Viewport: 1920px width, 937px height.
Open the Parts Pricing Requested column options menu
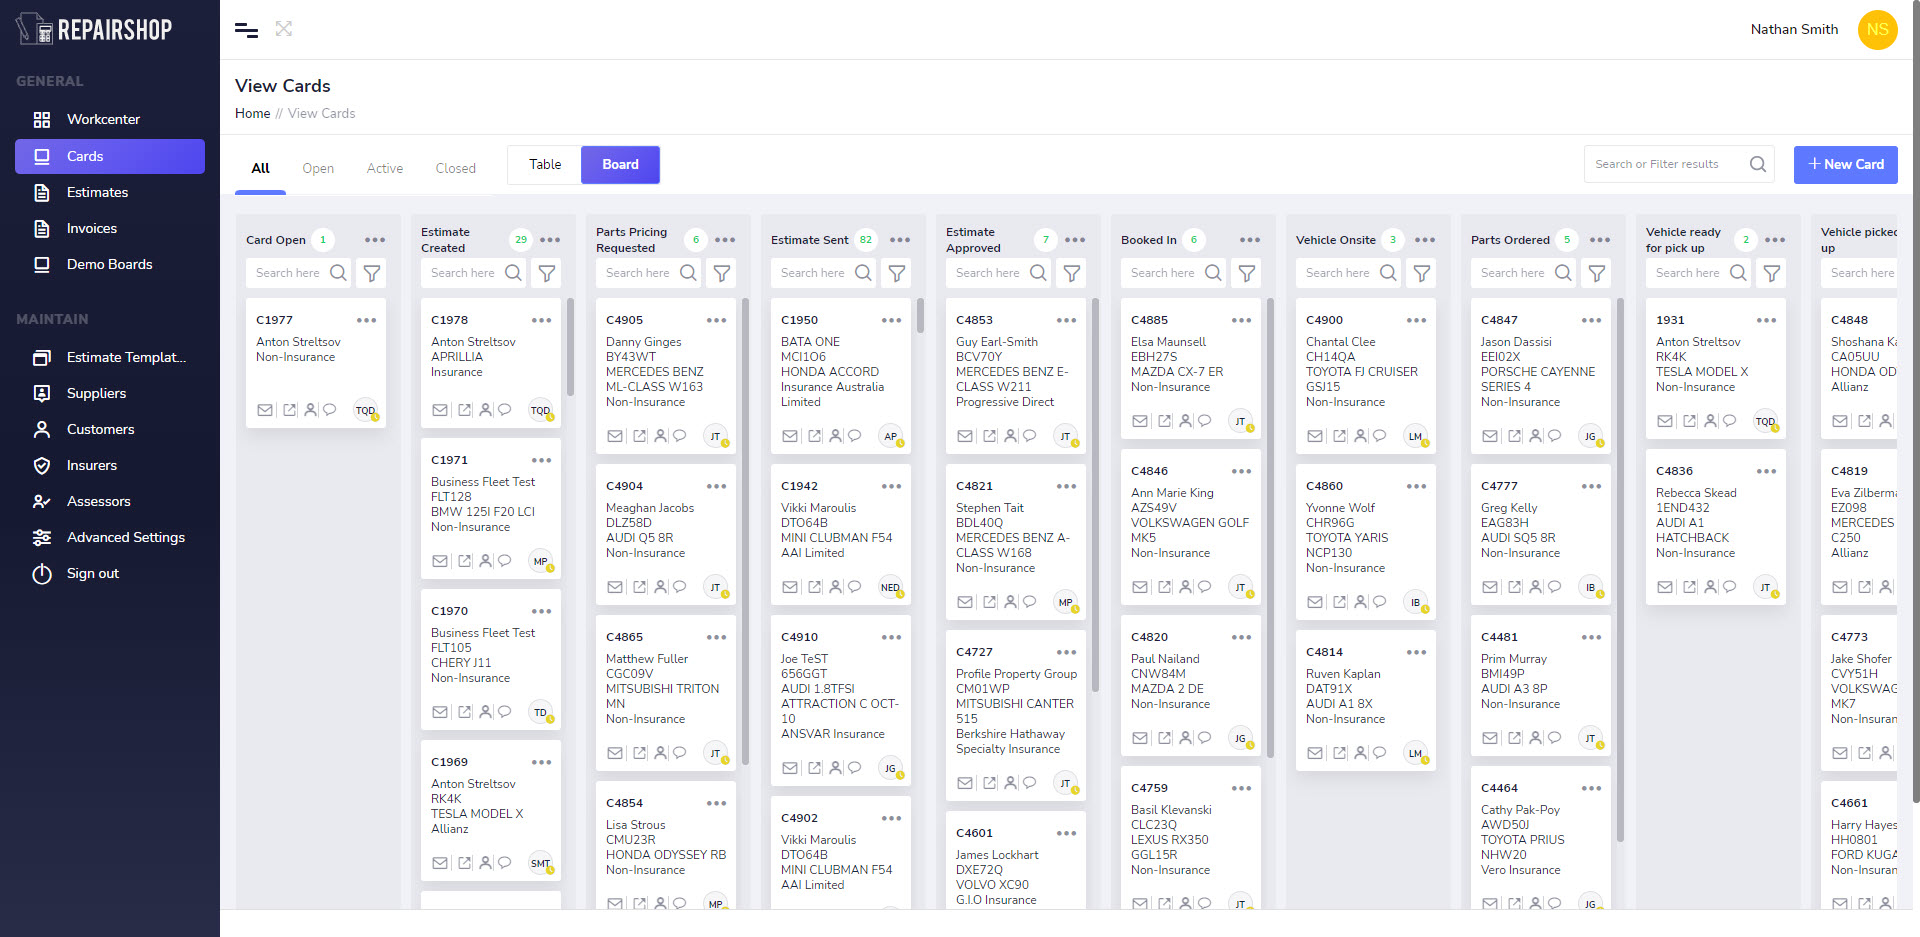(x=725, y=240)
